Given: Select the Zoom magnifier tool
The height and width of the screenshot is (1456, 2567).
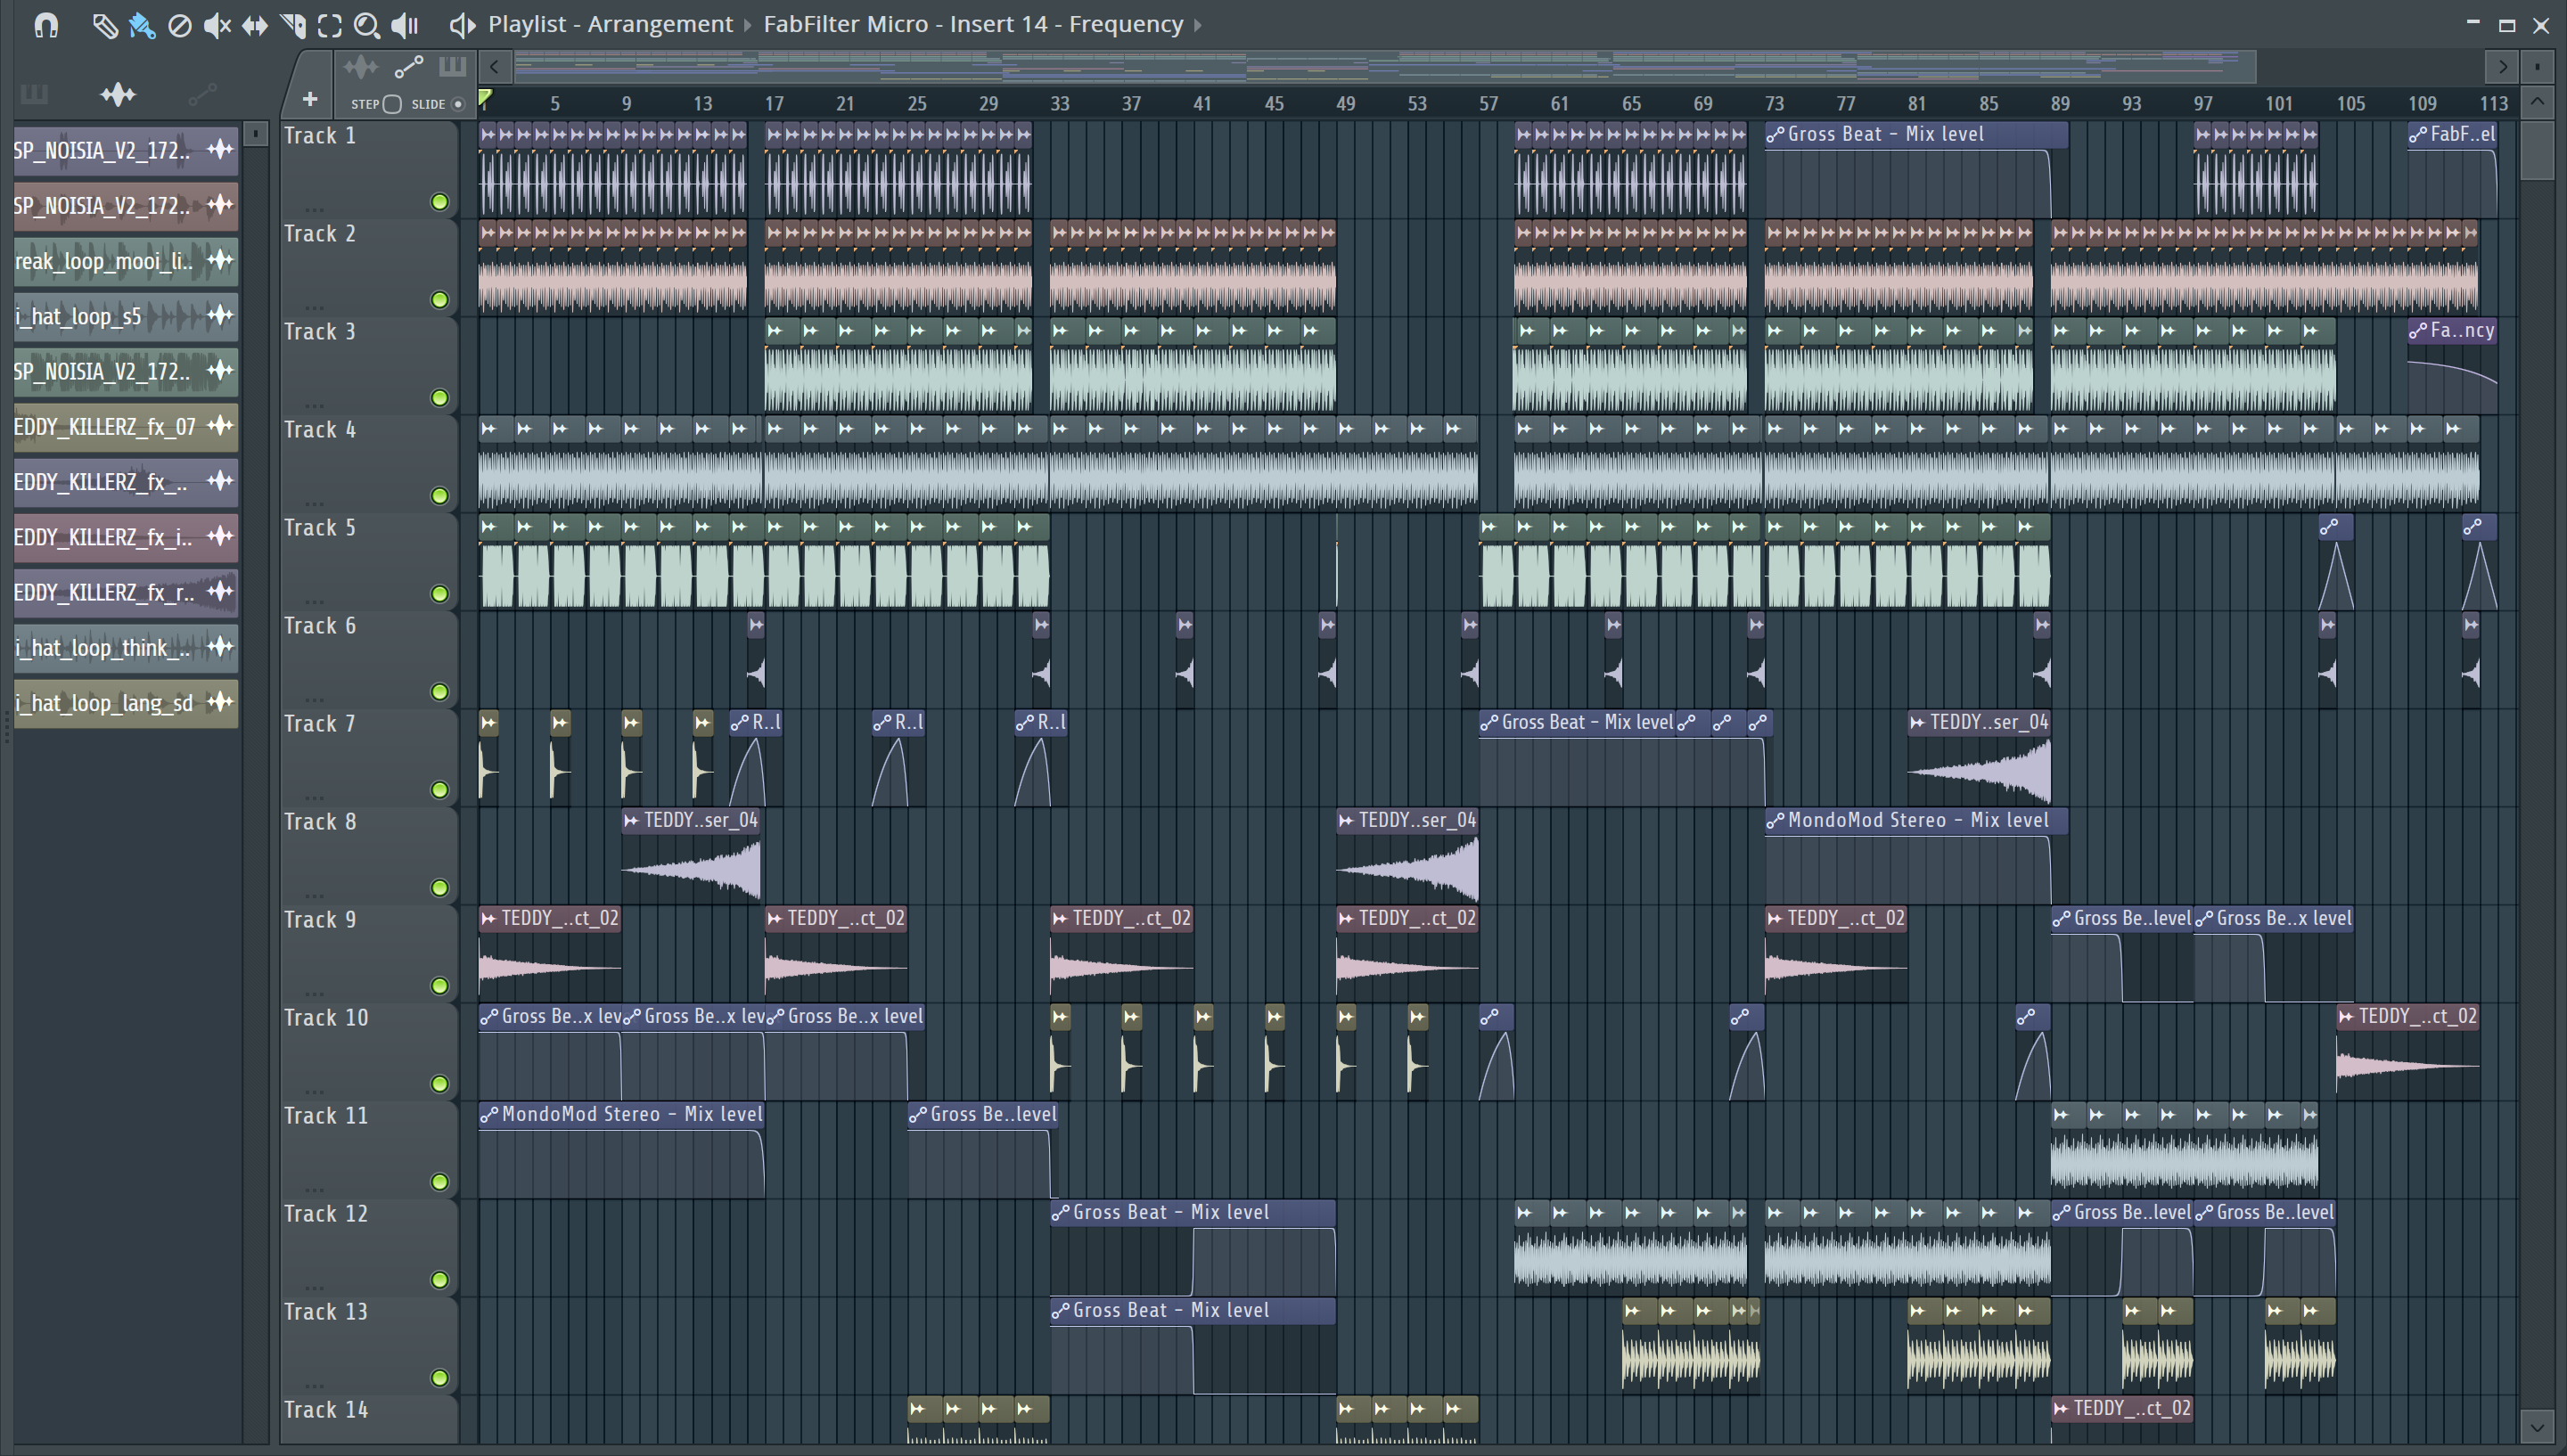Looking at the screenshot, I should [x=367, y=25].
